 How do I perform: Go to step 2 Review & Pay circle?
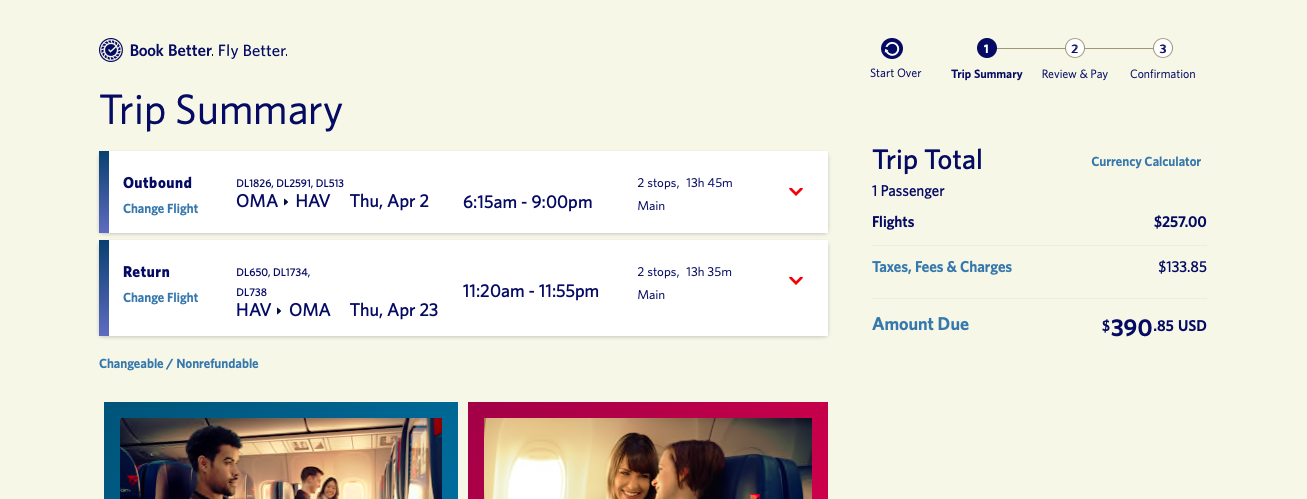point(1074,48)
